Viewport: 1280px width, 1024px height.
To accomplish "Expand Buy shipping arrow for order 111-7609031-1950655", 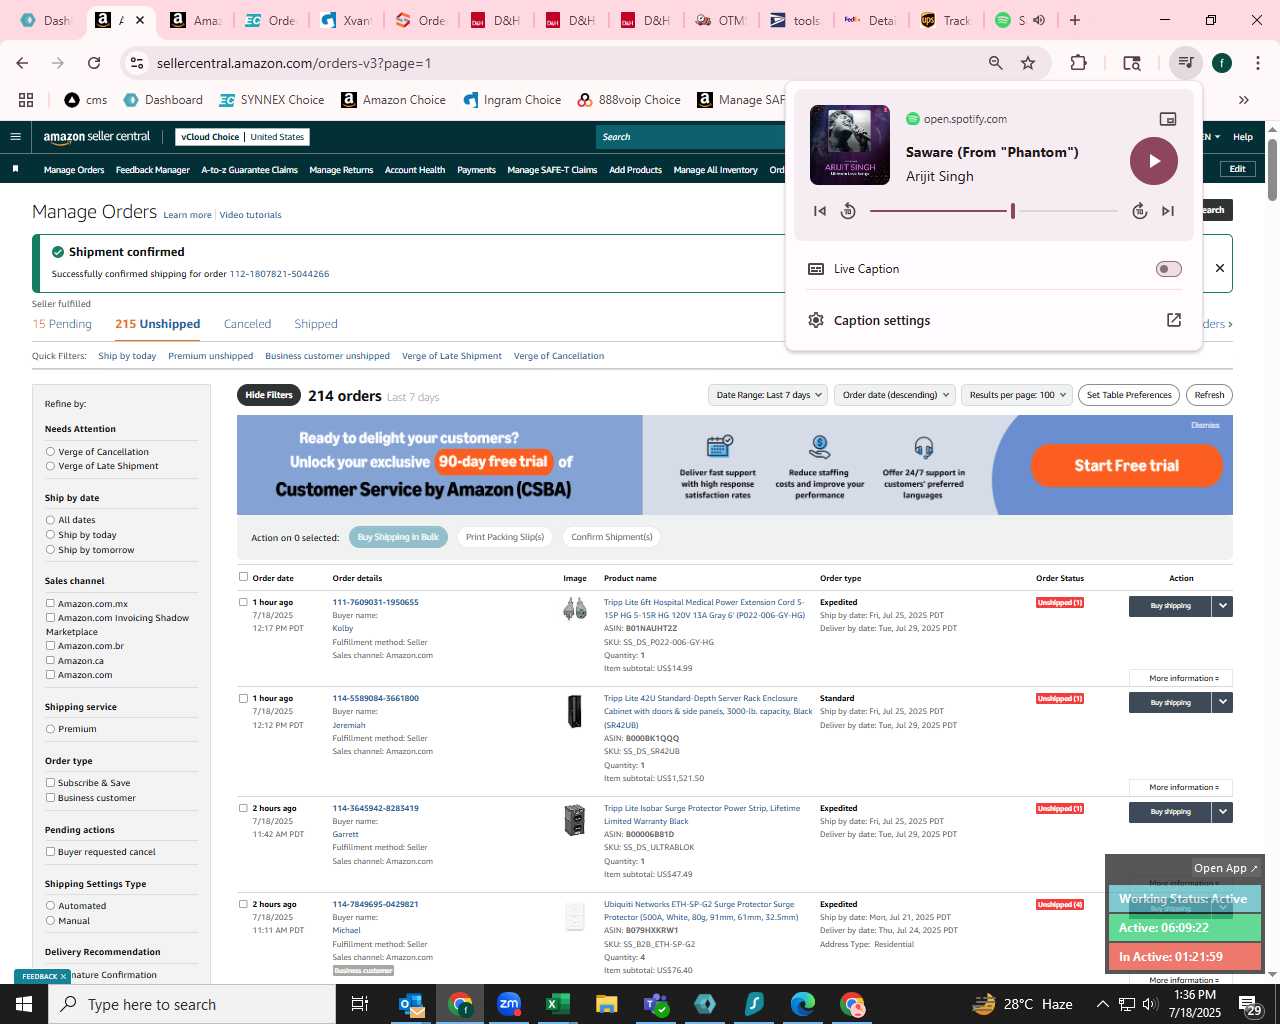I will tap(1222, 606).
